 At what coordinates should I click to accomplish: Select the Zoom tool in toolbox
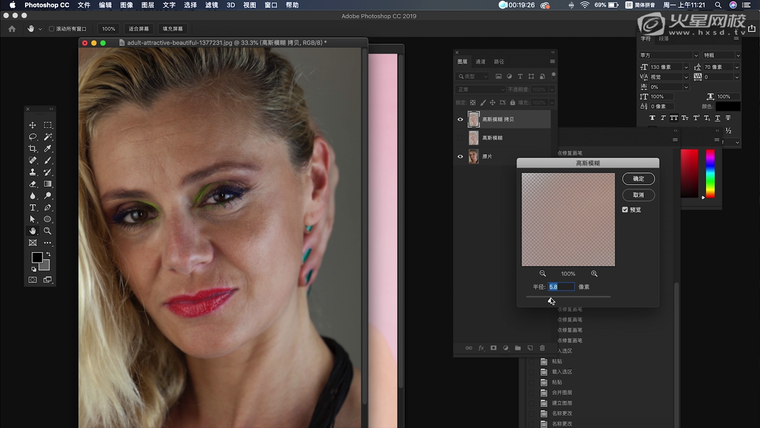coord(47,230)
